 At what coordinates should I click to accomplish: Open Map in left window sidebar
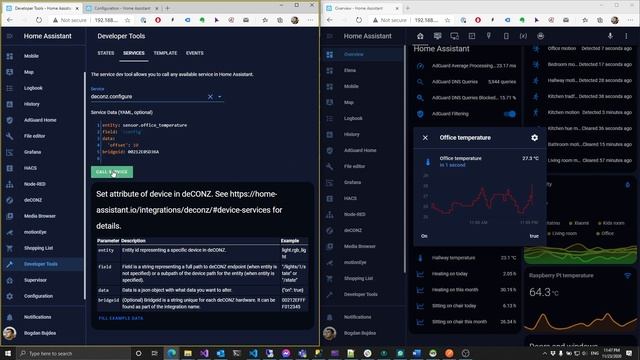pyautogui.click(x=43, y=72)
